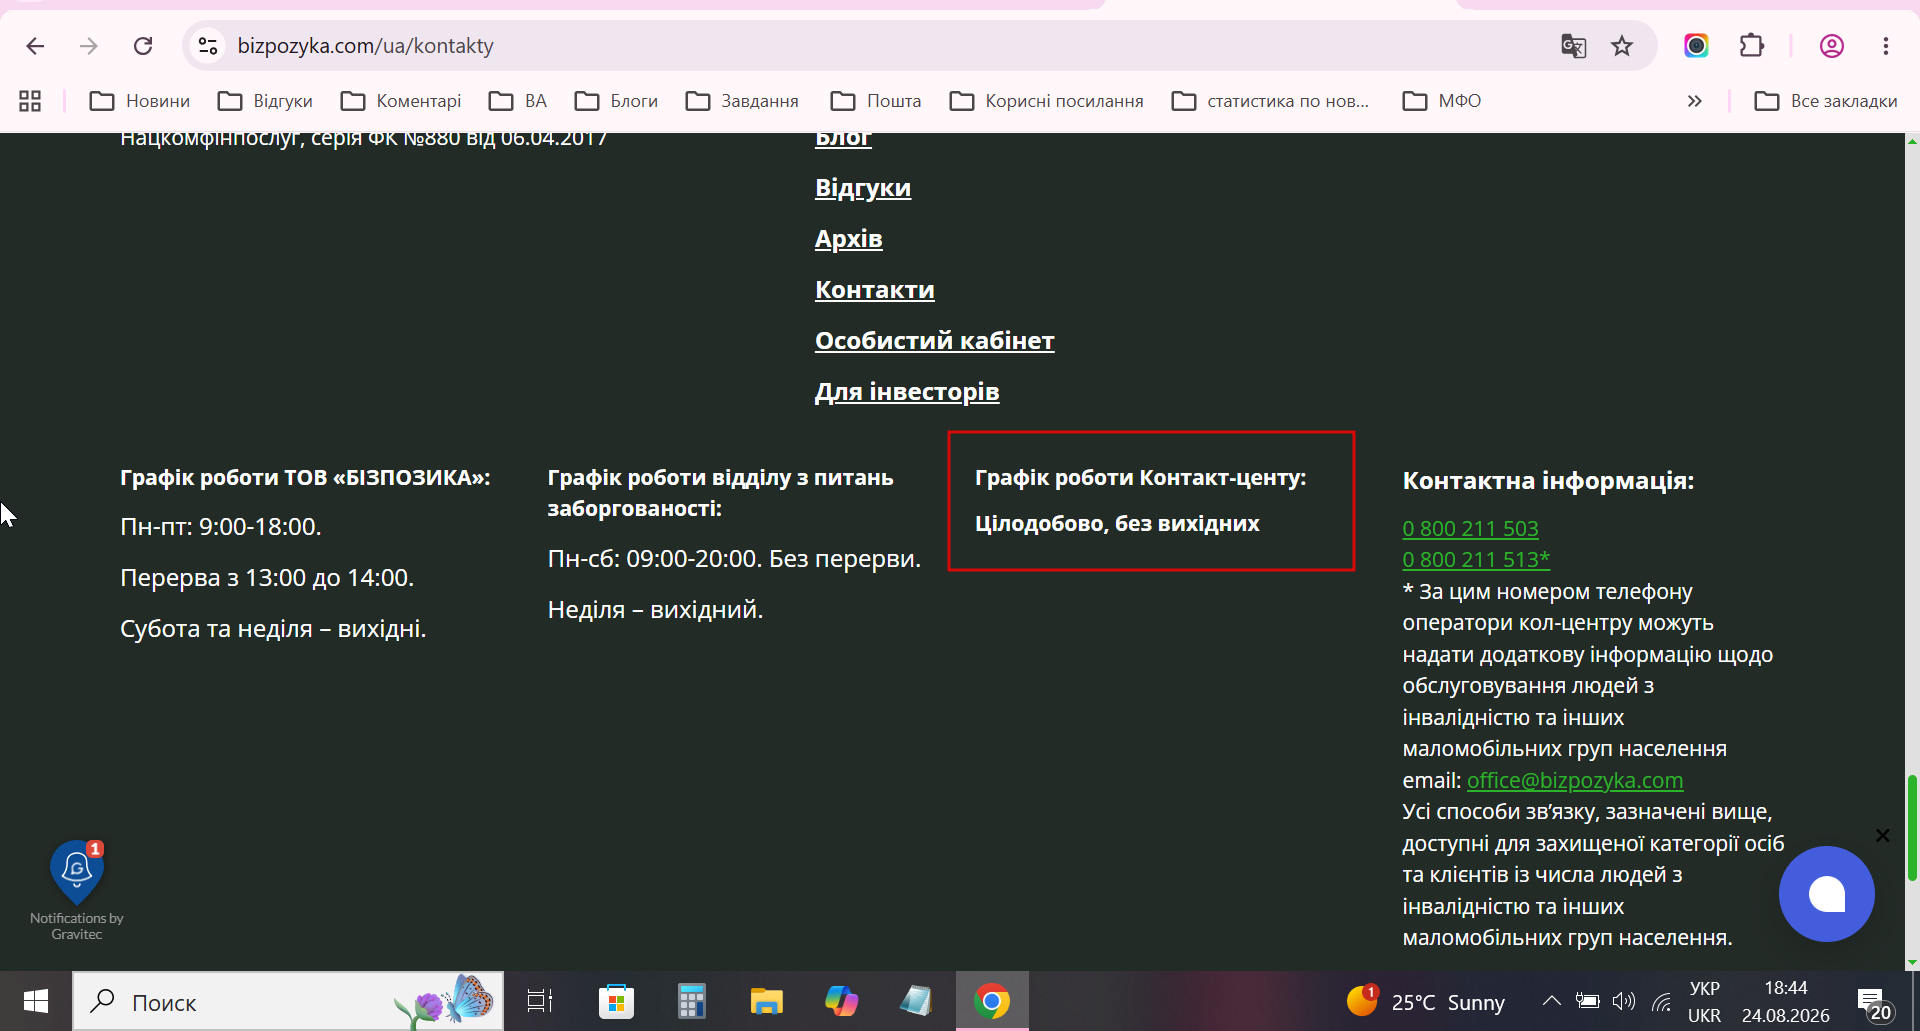This screenshot has width=1920, height=1031.
Task: Reload the current page
Action: (143, 46)
